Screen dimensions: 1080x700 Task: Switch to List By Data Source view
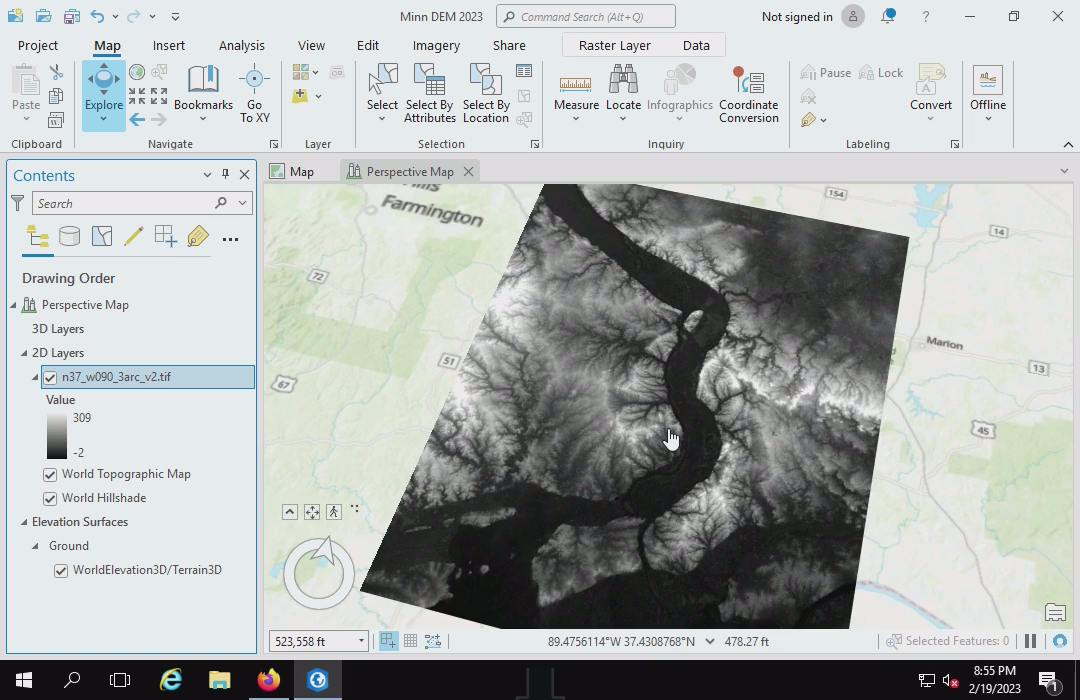69,237
